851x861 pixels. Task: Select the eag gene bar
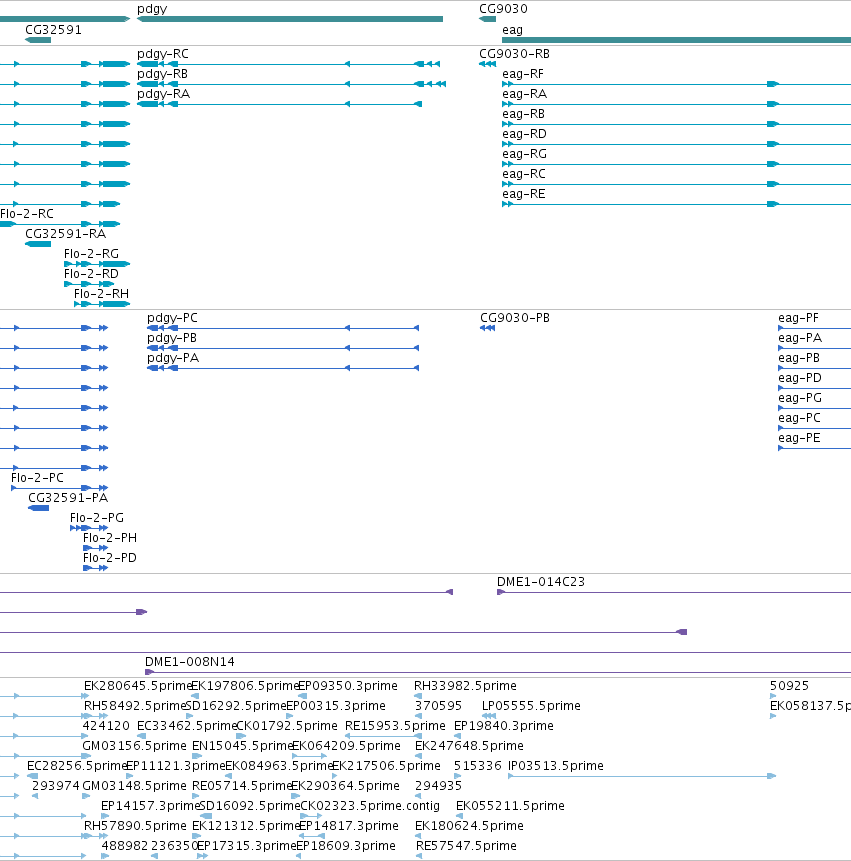[x=676, y=40]
